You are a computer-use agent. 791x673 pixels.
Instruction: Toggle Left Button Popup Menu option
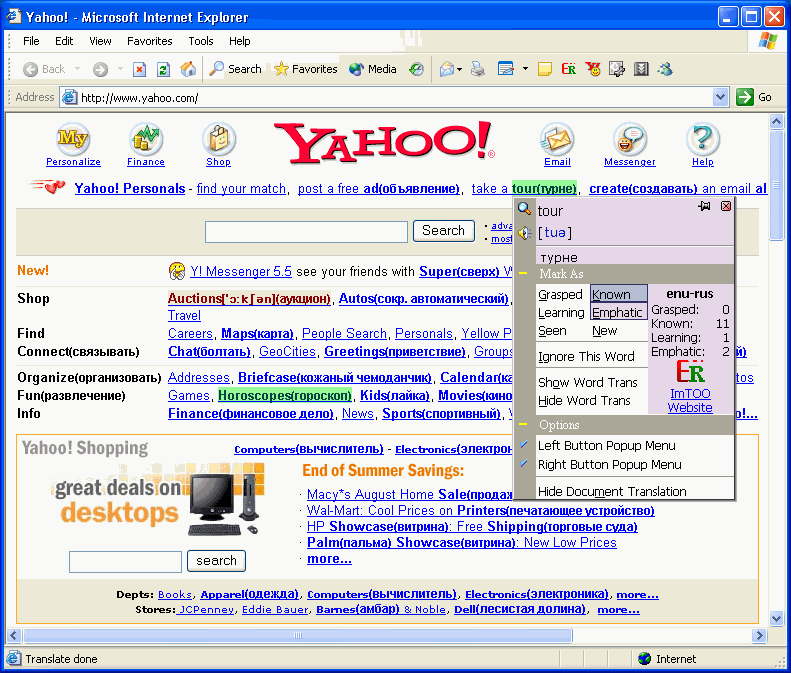[606, 445]
